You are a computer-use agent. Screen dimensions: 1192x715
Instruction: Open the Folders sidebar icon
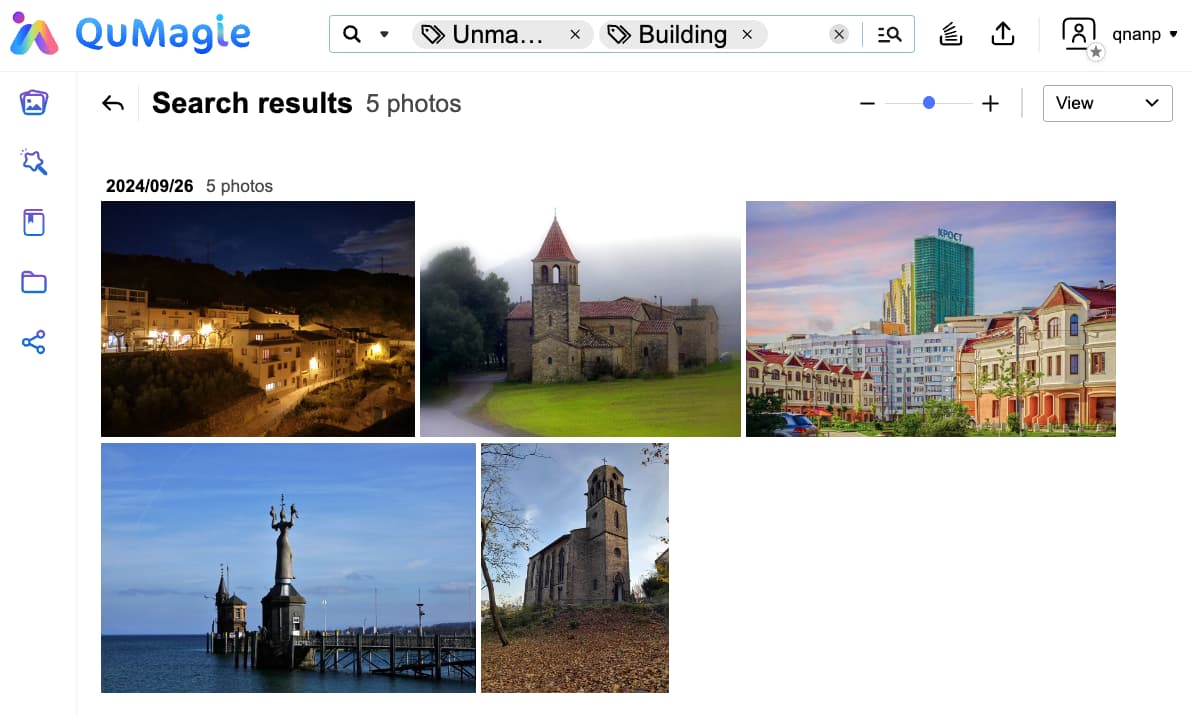pos(34,283)
